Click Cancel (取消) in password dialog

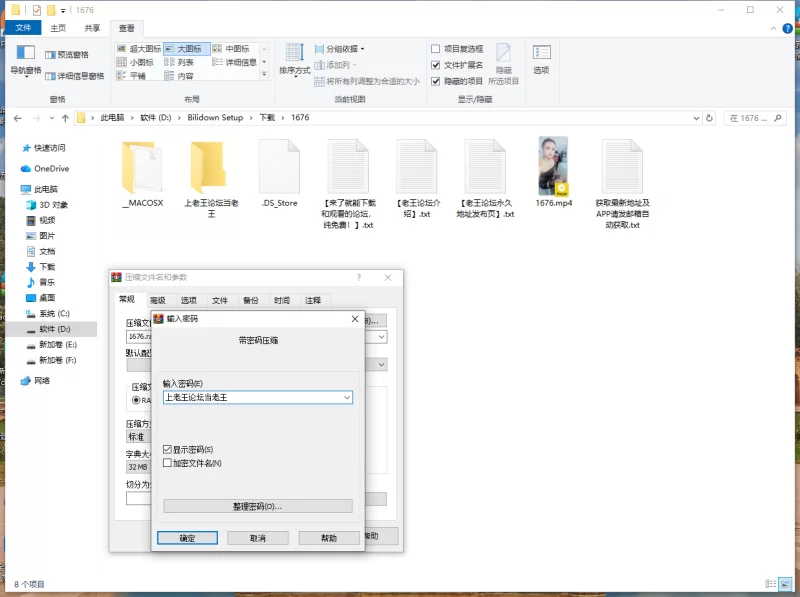point(258,538)
